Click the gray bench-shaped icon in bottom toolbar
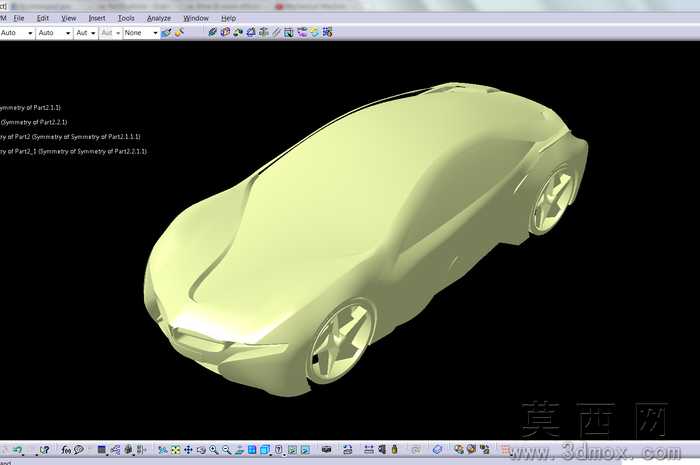The height and width of the screenshot is (465, 700). click(369, 450)
